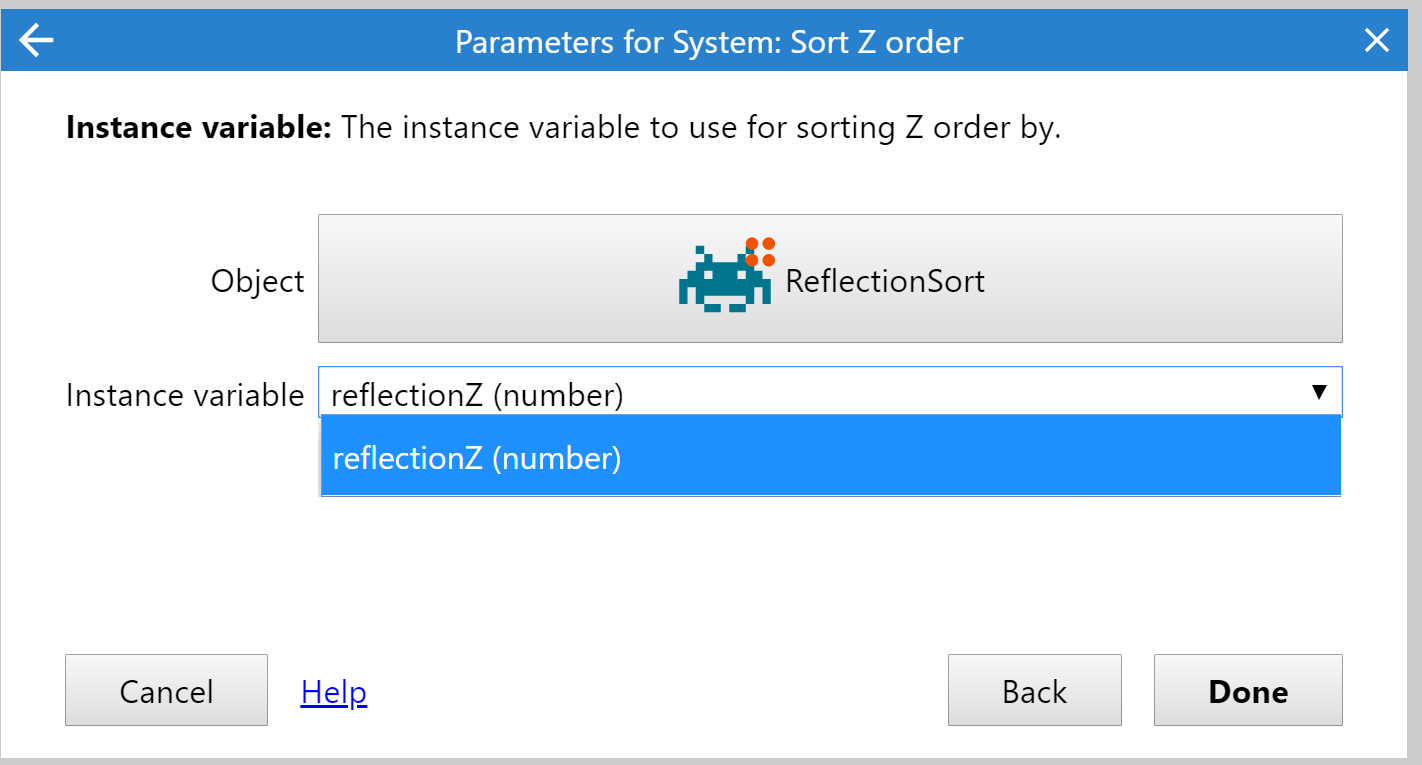Viewport: 1422px width, 765px height.
Task: Click the Cancel button
Action: pyautogui.click(x=166, y=690)
